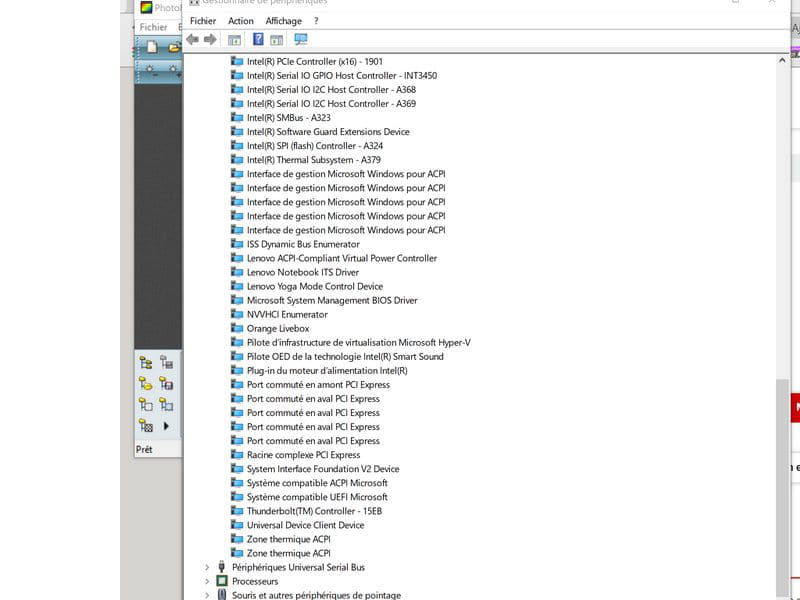Open the Affichage menu
This screenshot has height=600, width=800.
pyautogui.click(x=283, y=21)
